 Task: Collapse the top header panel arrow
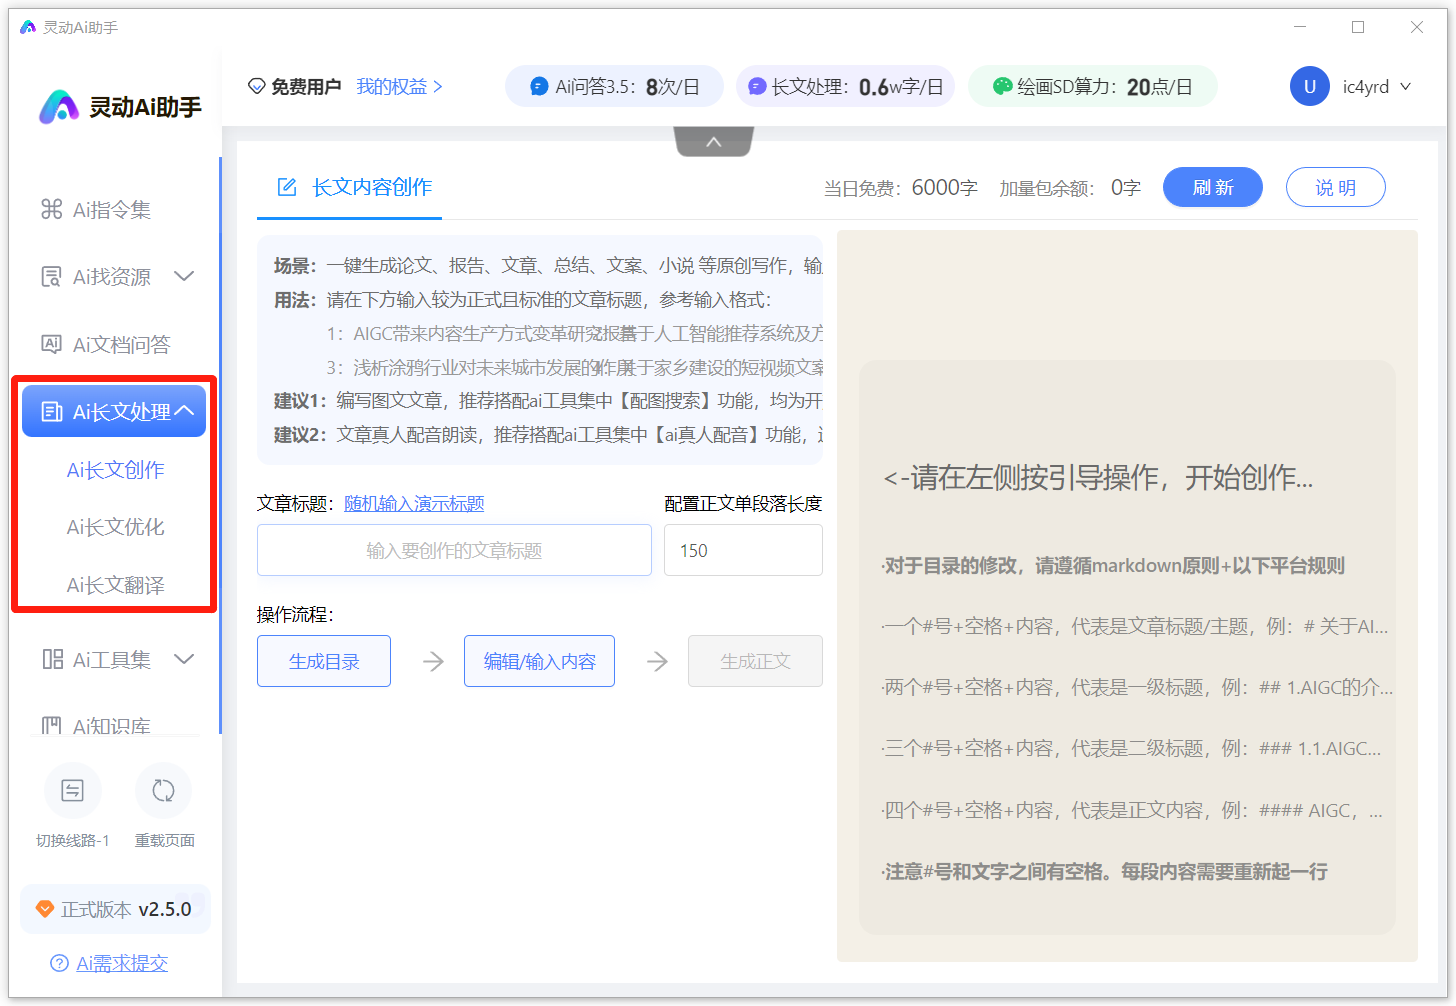coord(713,142)
